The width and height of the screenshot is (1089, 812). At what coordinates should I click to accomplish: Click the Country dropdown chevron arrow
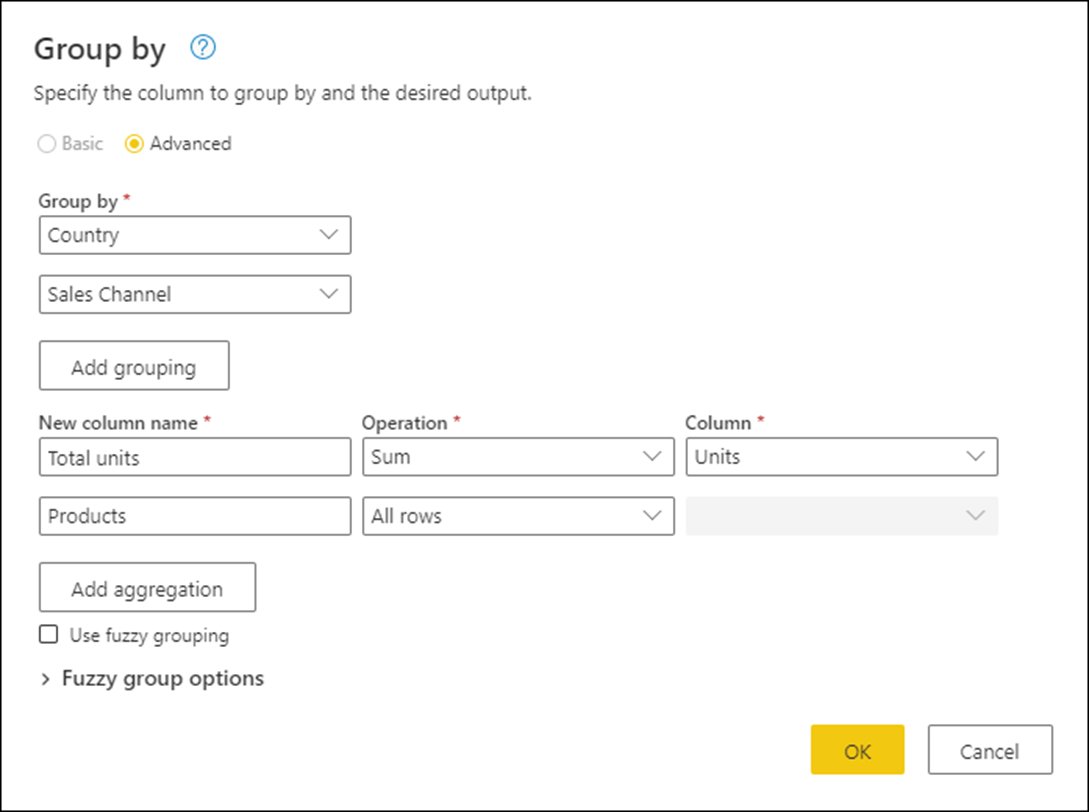point(330,235)
